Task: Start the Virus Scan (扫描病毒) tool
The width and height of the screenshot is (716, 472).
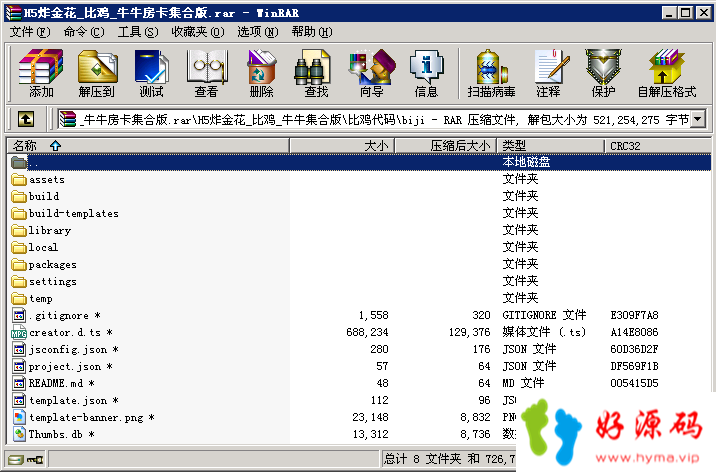Action: (x=491, y=73)
